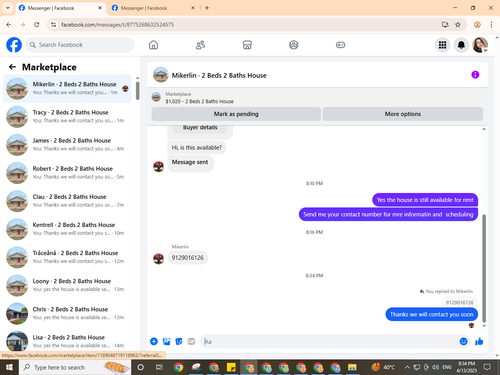The height and width of the screenshot is (375, 500).
Task: Reload the page in Chrome
Action: 37,24
